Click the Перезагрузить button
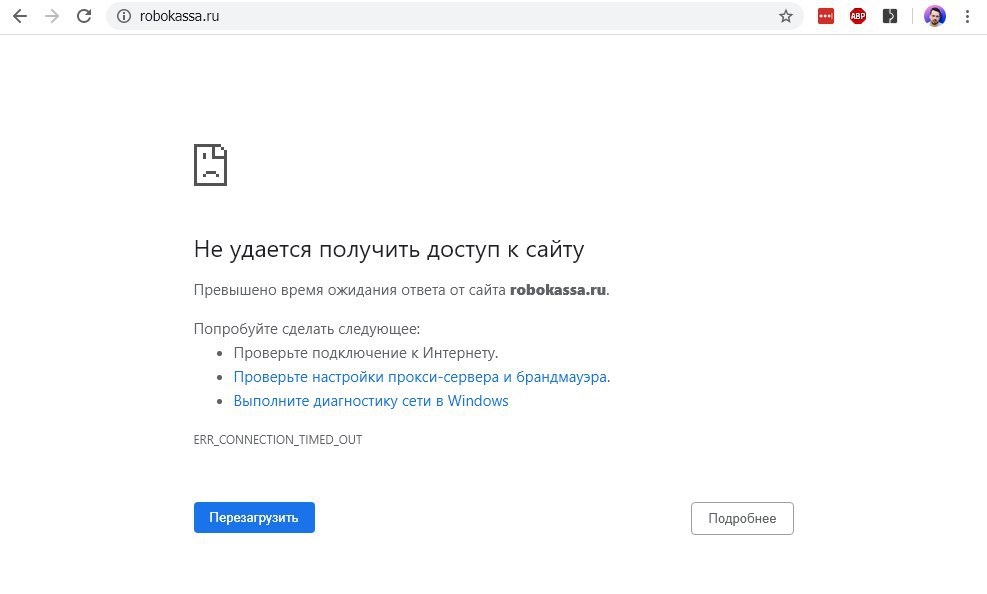 (254, 517)
